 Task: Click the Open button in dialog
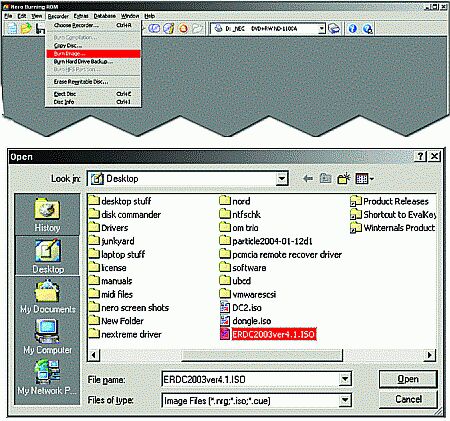point(408,379)
